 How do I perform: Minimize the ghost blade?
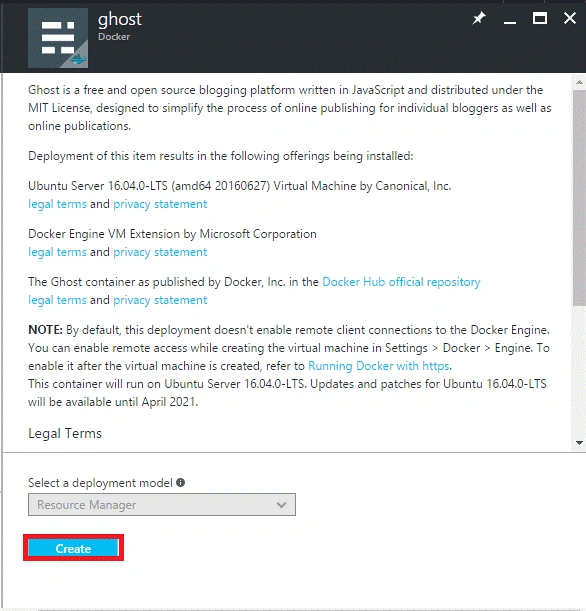510,19
